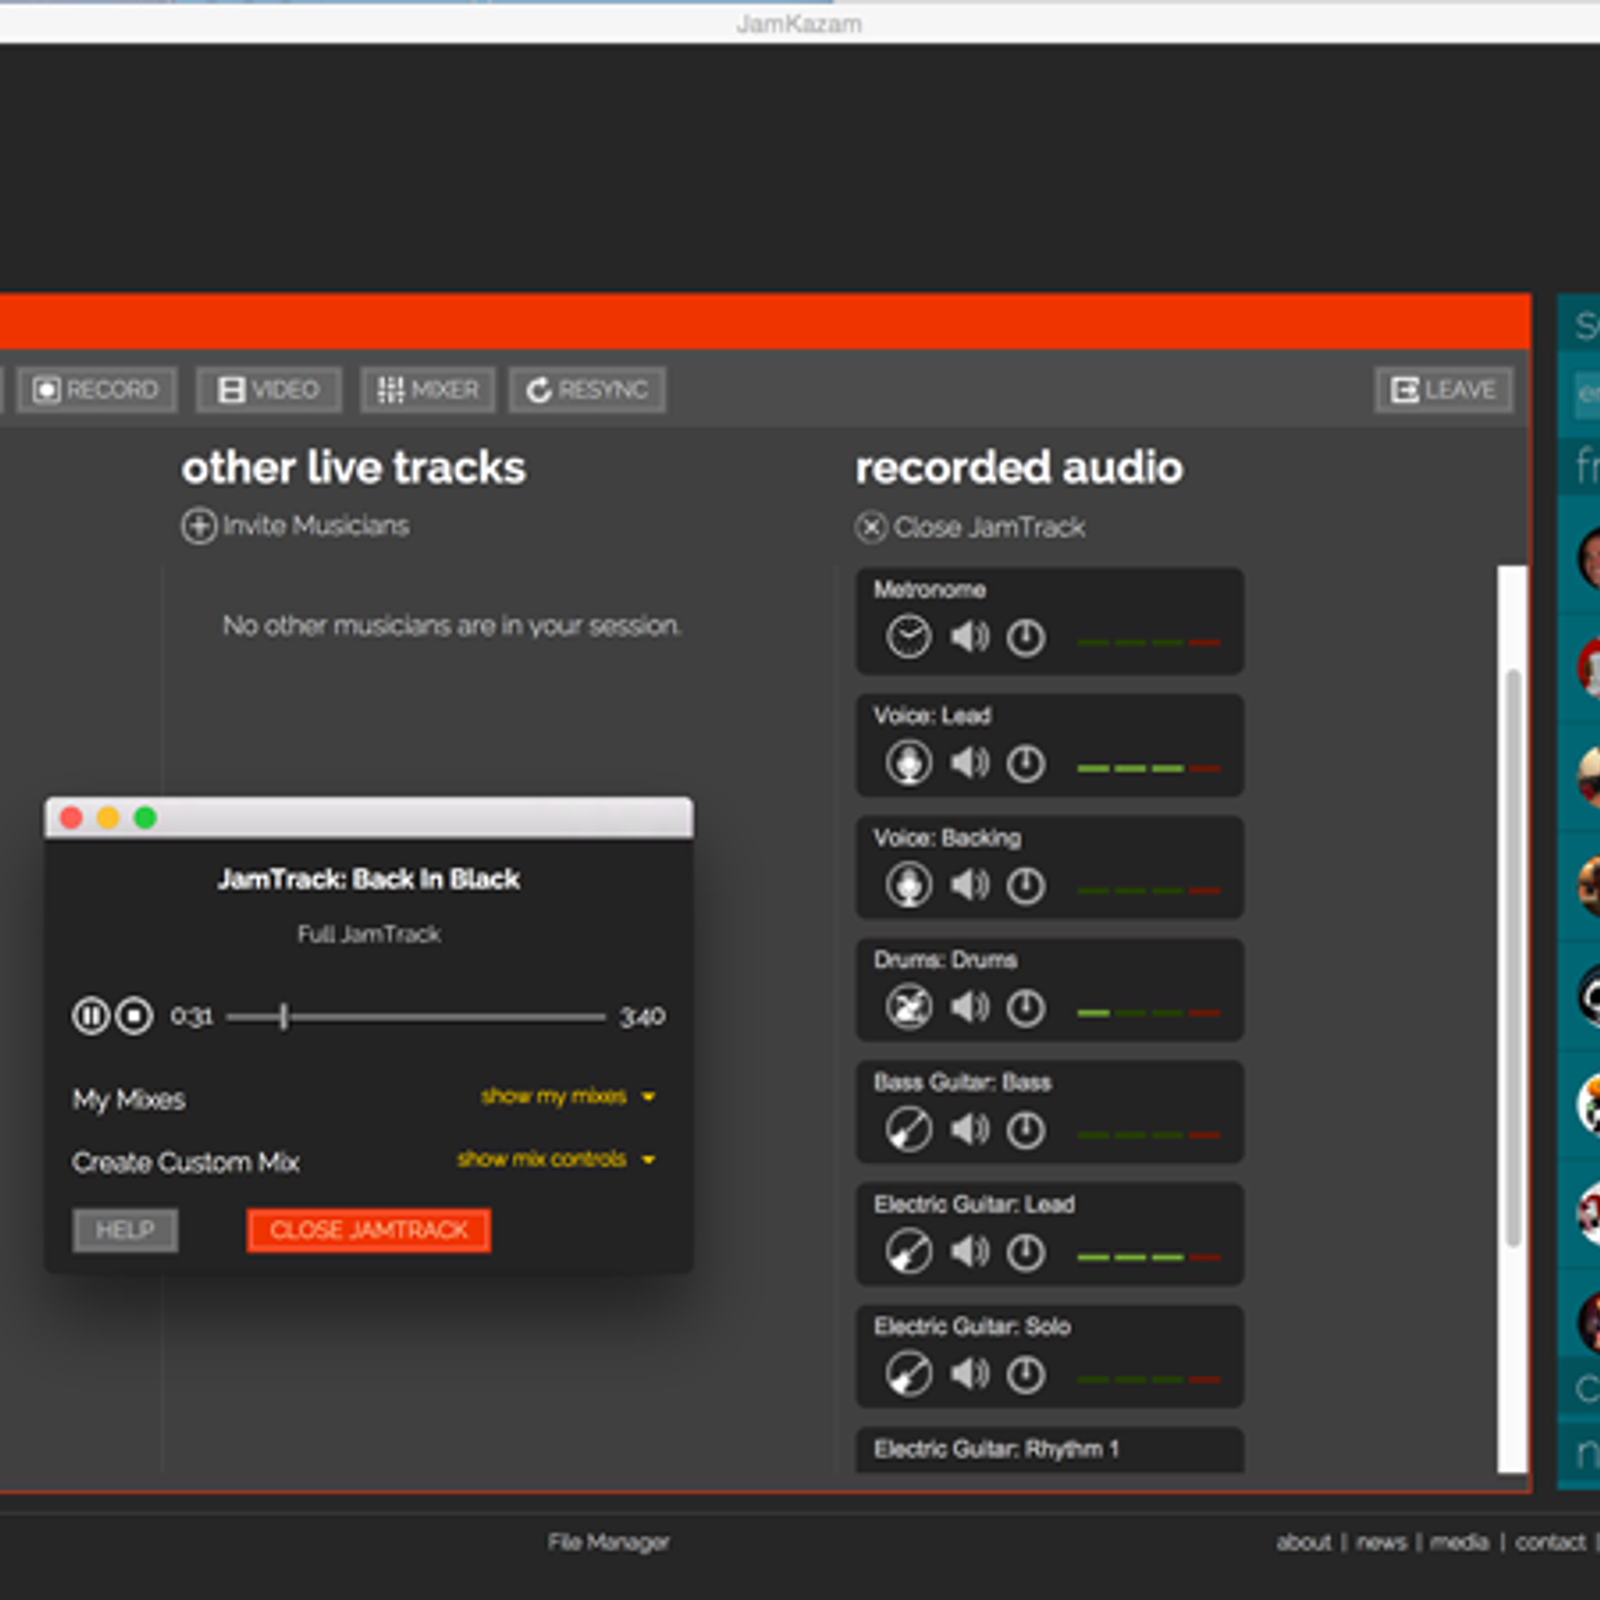Image resolution: width=1600 pixels, height=1600 pixels.
Task: Click the Close JamTrack link
Action: point(970,527)
